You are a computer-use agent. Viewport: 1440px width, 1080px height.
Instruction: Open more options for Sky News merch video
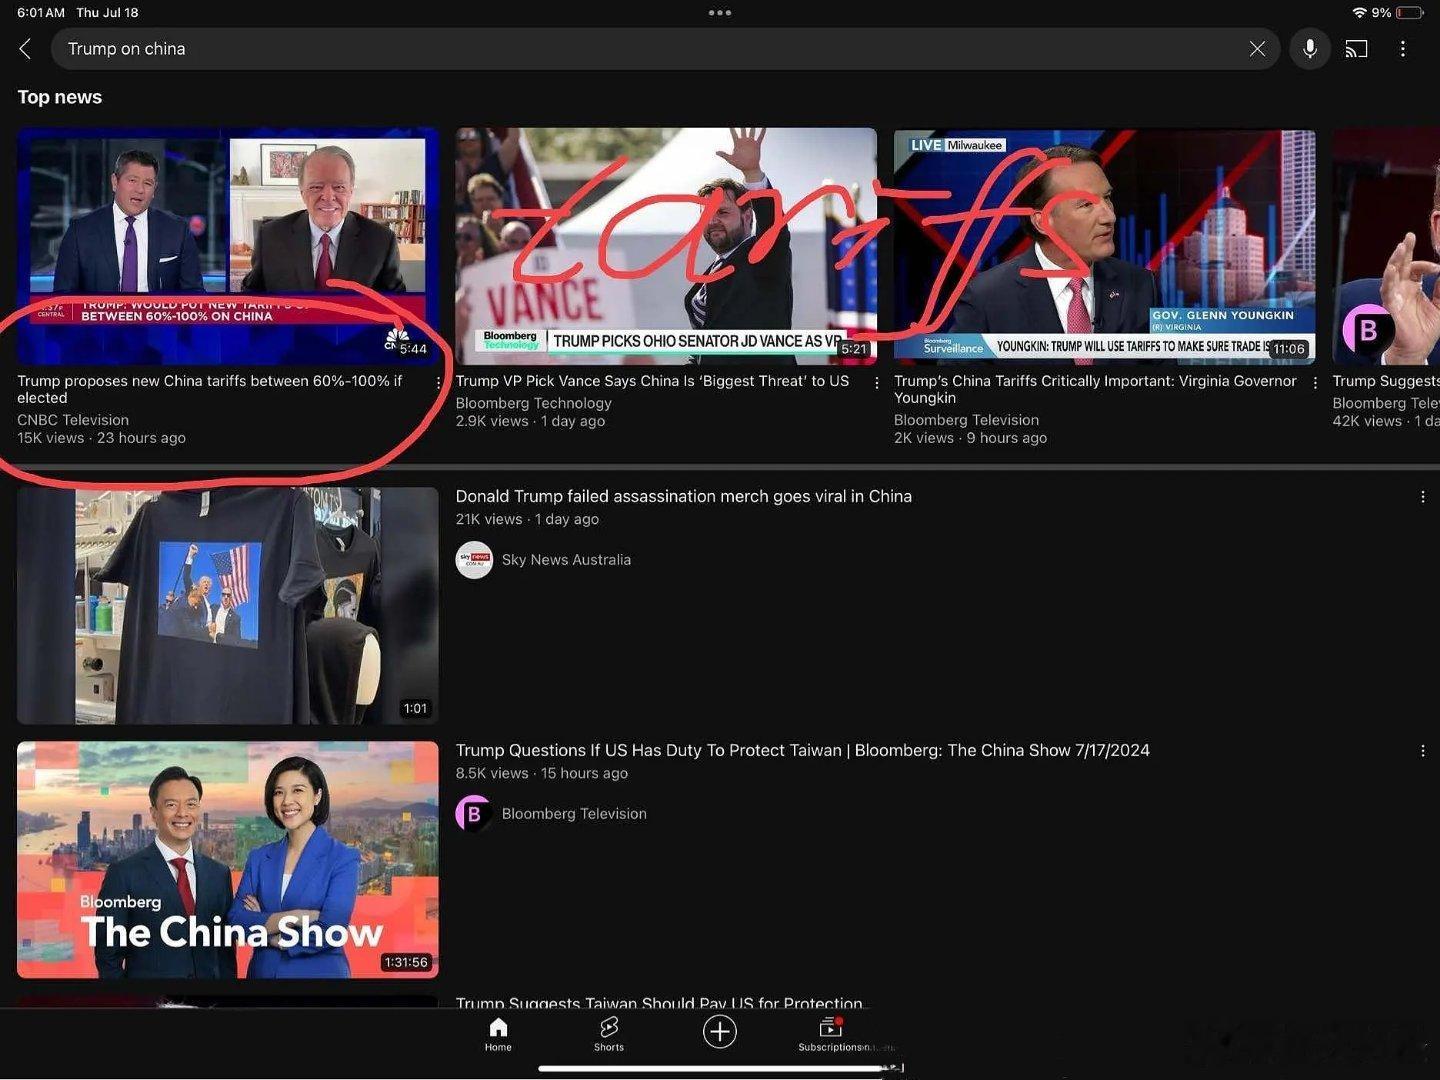[x=1422, y=497]
